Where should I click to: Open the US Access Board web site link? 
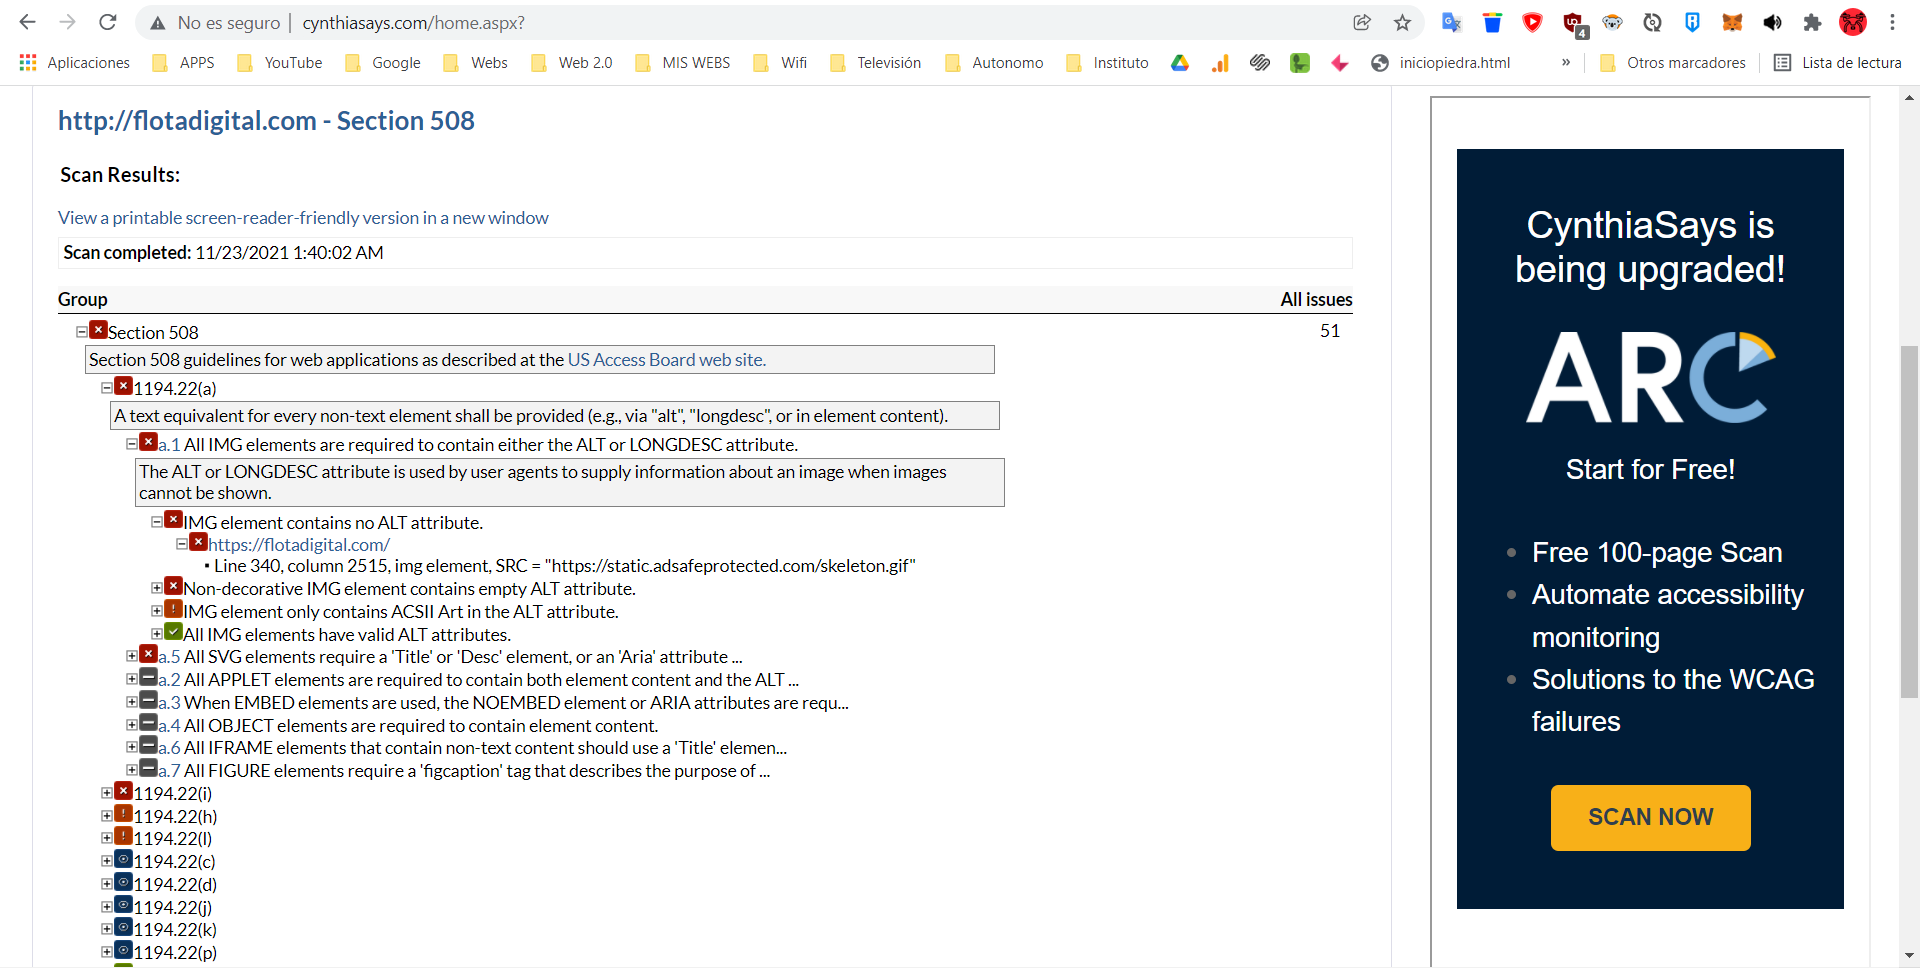pos(667,360)
